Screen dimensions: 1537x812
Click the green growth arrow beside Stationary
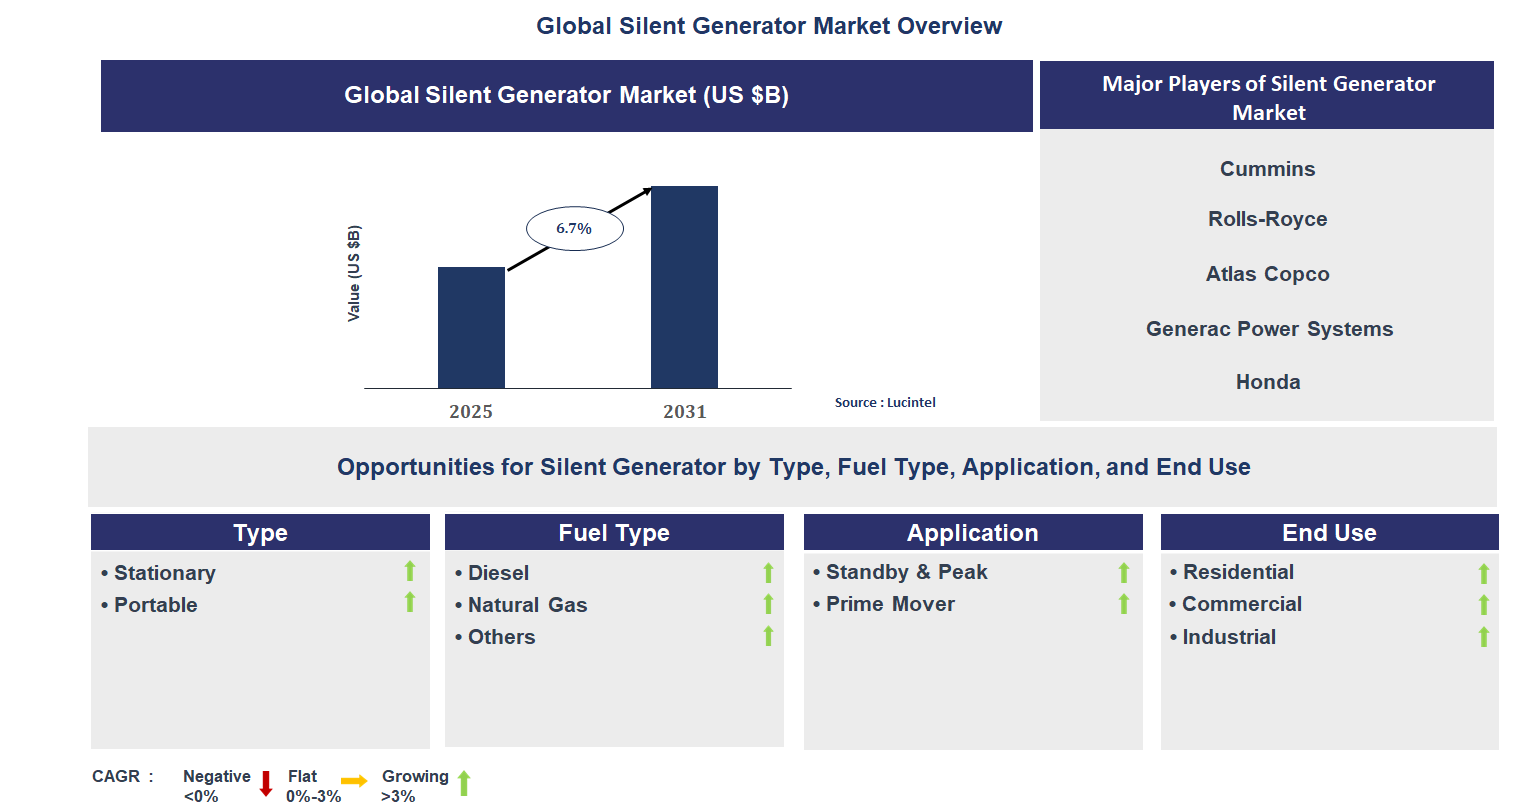coord(410,571)
